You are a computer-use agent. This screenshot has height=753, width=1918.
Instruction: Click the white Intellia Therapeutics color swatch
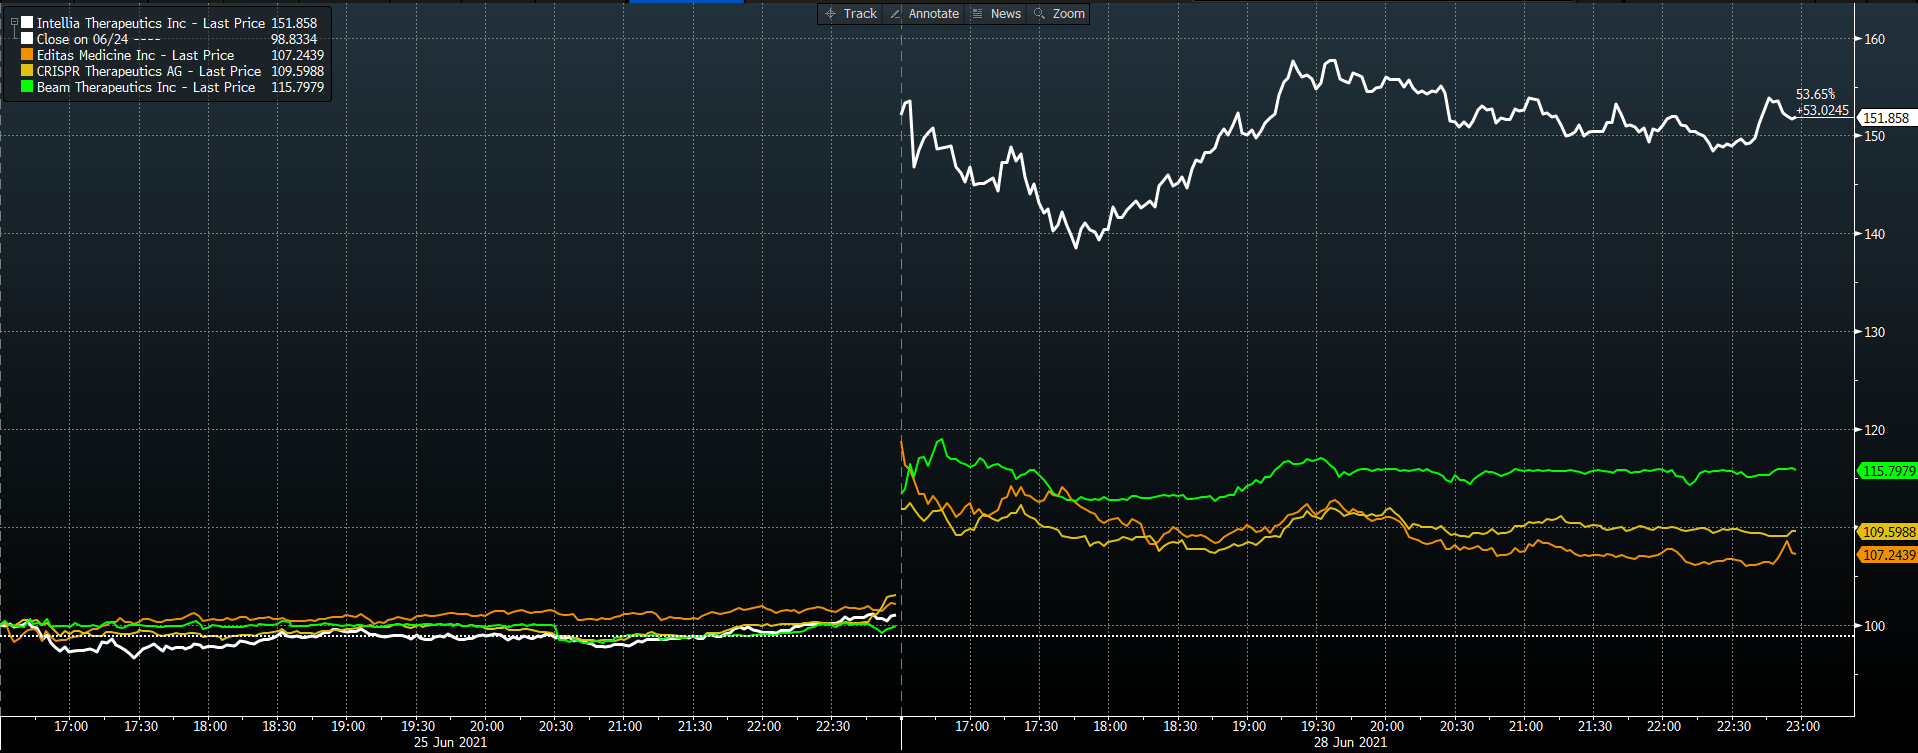27,22
